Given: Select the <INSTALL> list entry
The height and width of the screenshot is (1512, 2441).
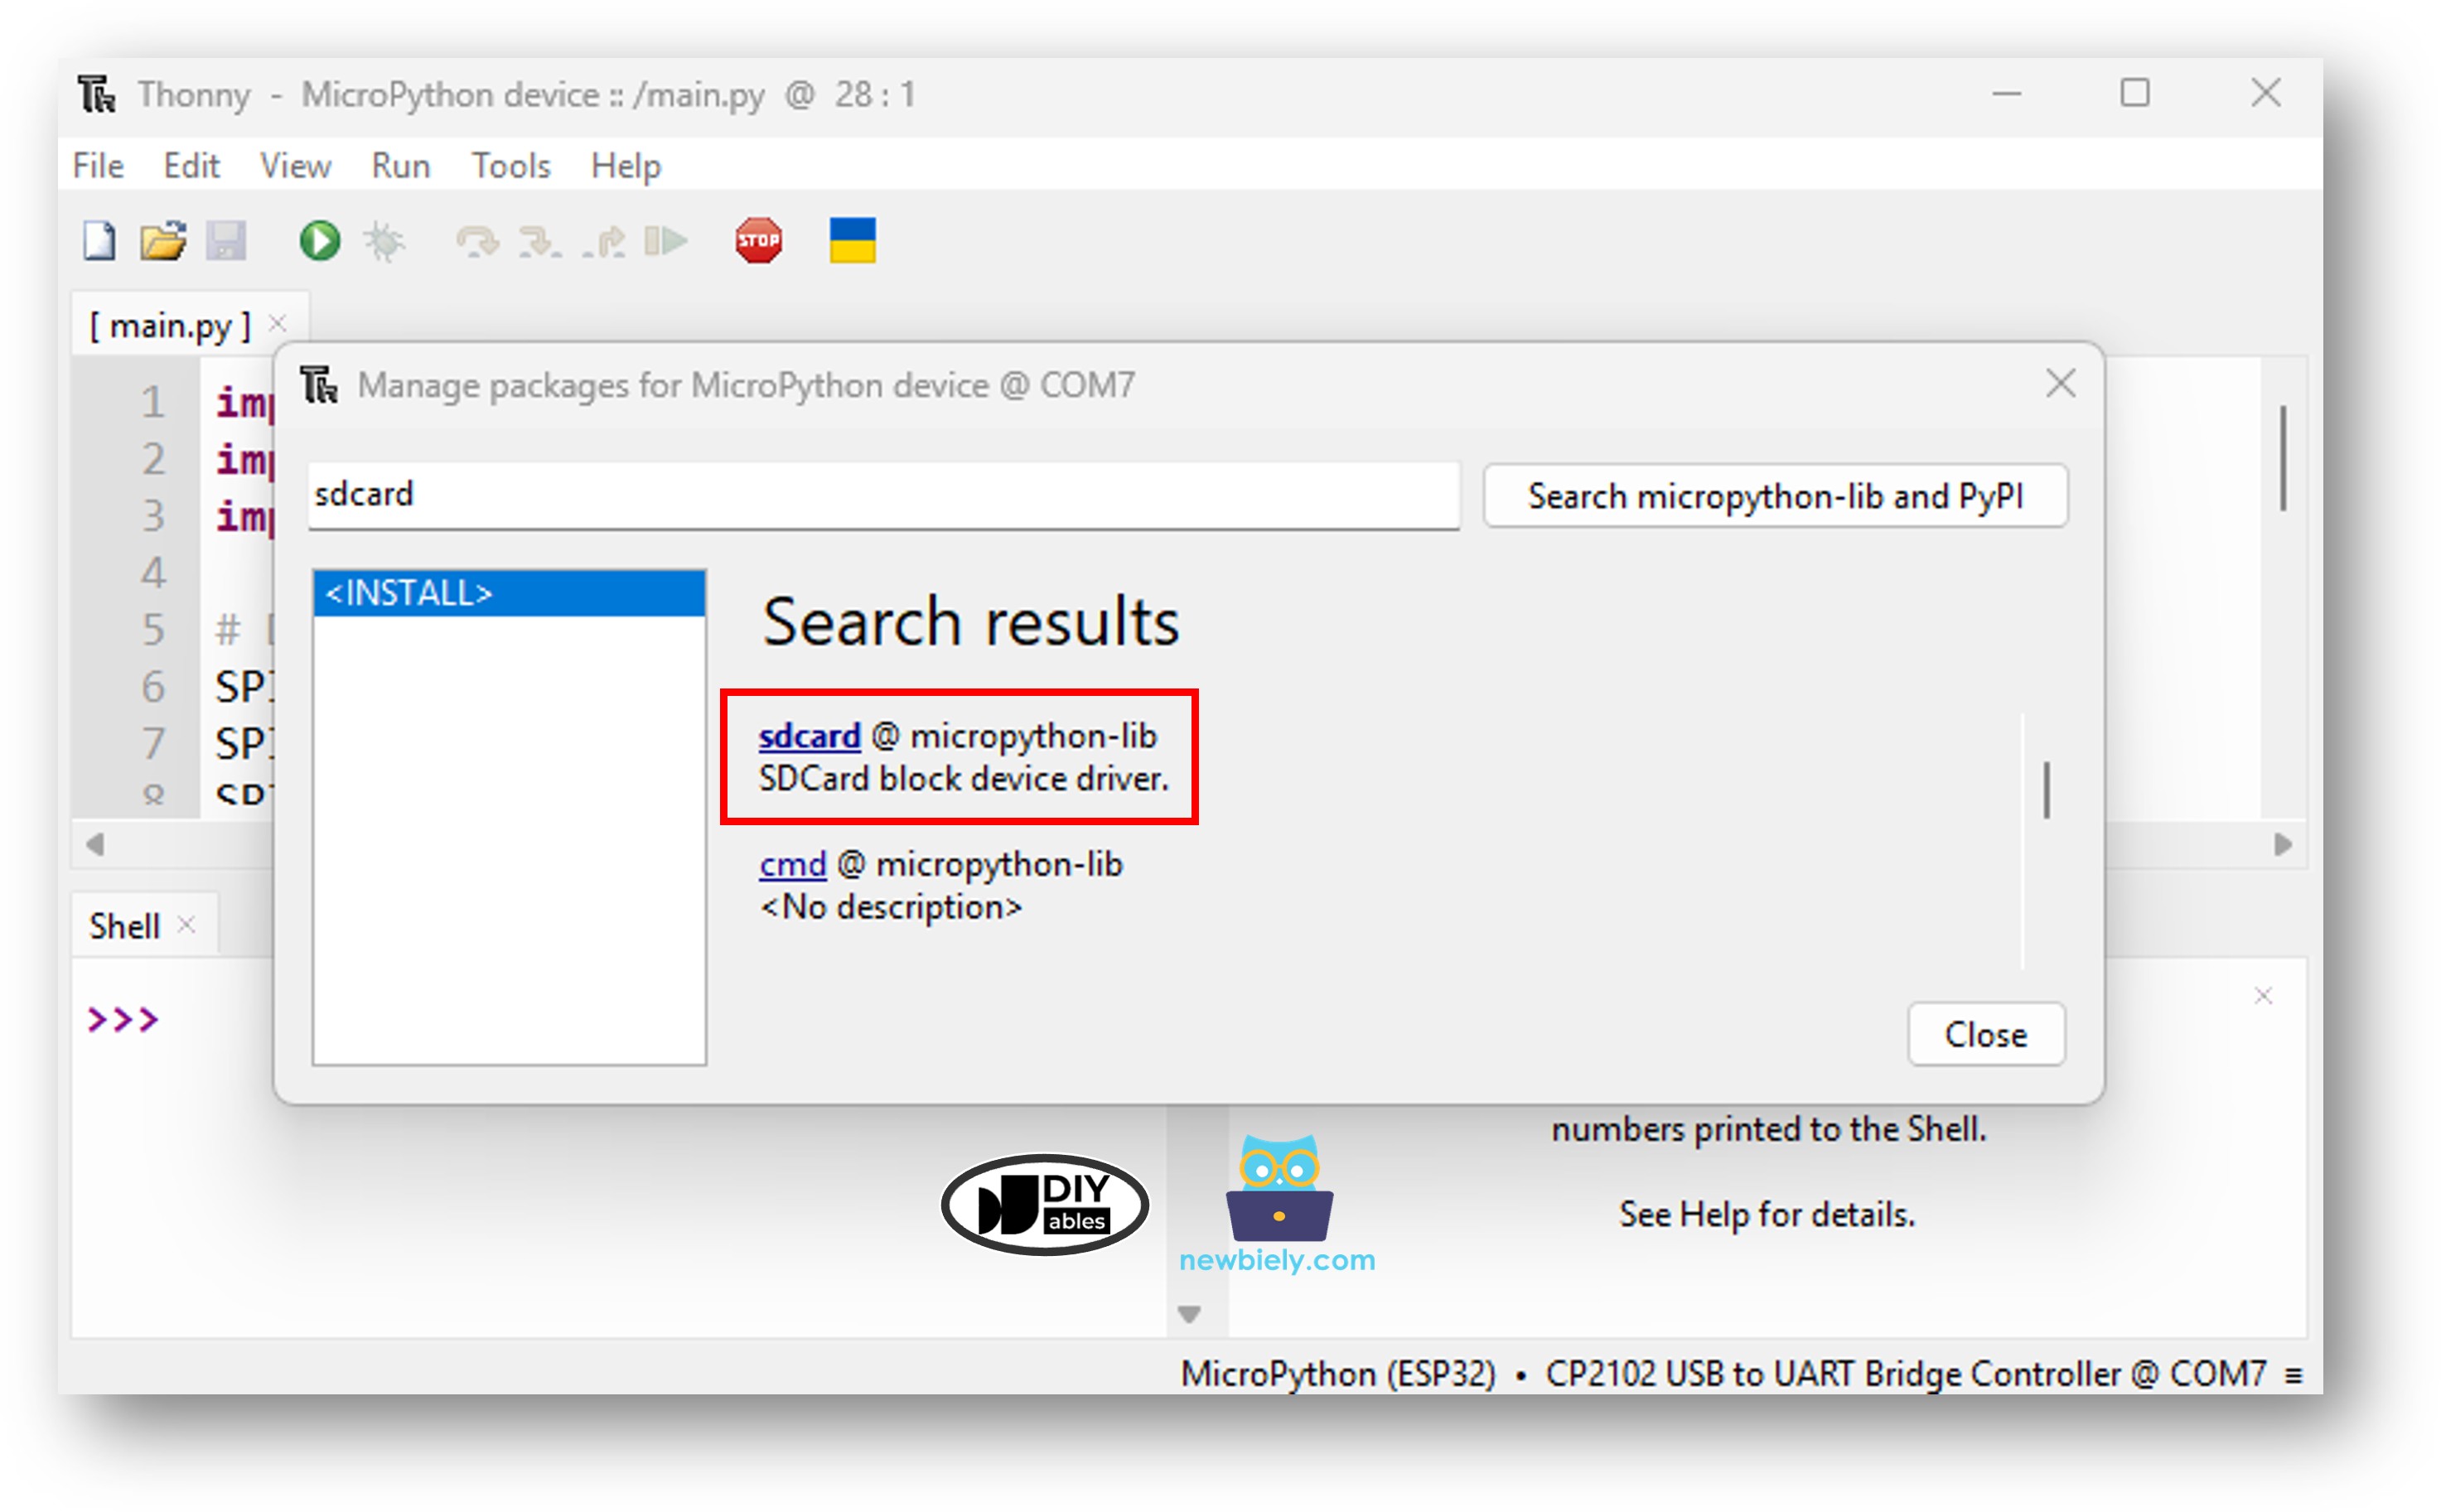Looking at the screenshot, I should coord(509,593).
